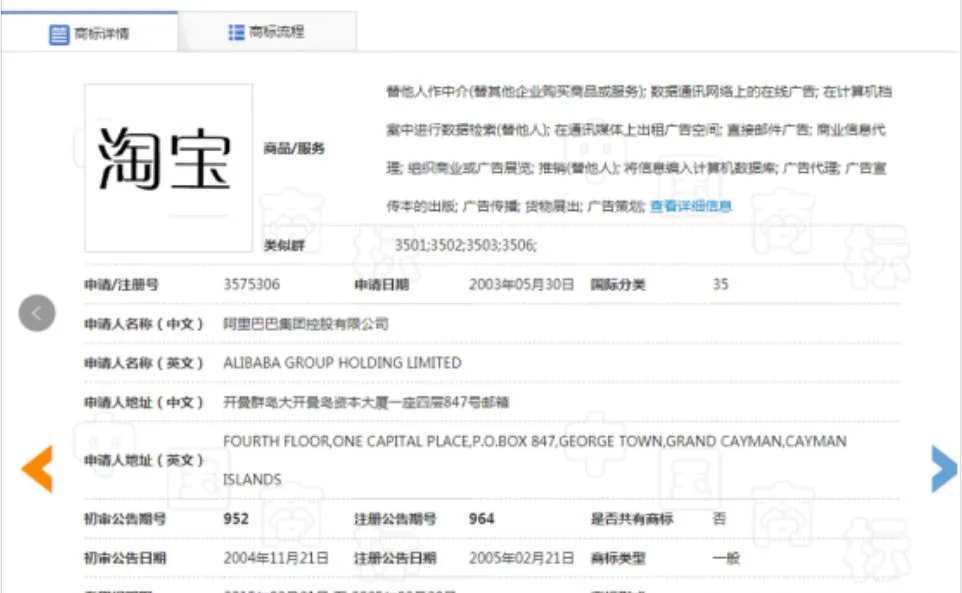Switch to the 商标流程 tab
962x593 pixels.
(267, 32)
